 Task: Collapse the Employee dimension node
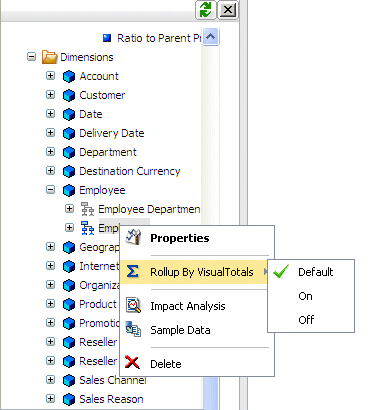50,190
